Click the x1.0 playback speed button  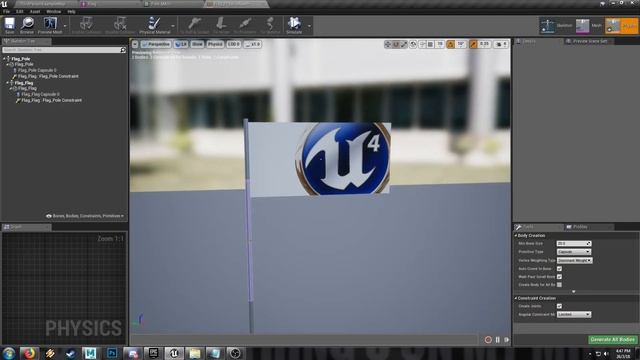(253, 44)
